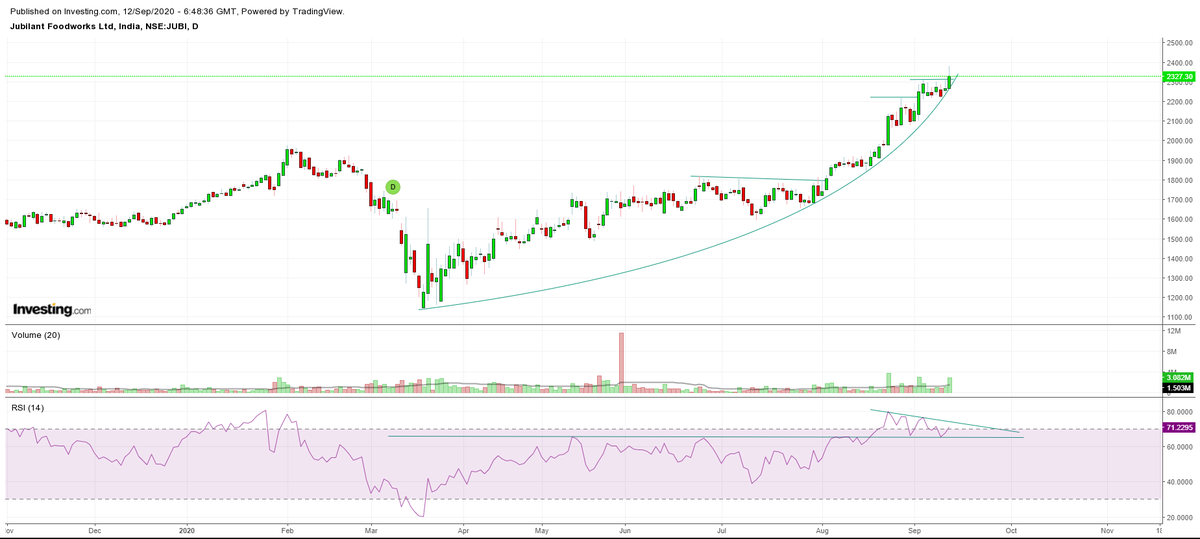Click the green 2327.30 current price tag
Screen dimensions: 1200x539
point(1180,76)
